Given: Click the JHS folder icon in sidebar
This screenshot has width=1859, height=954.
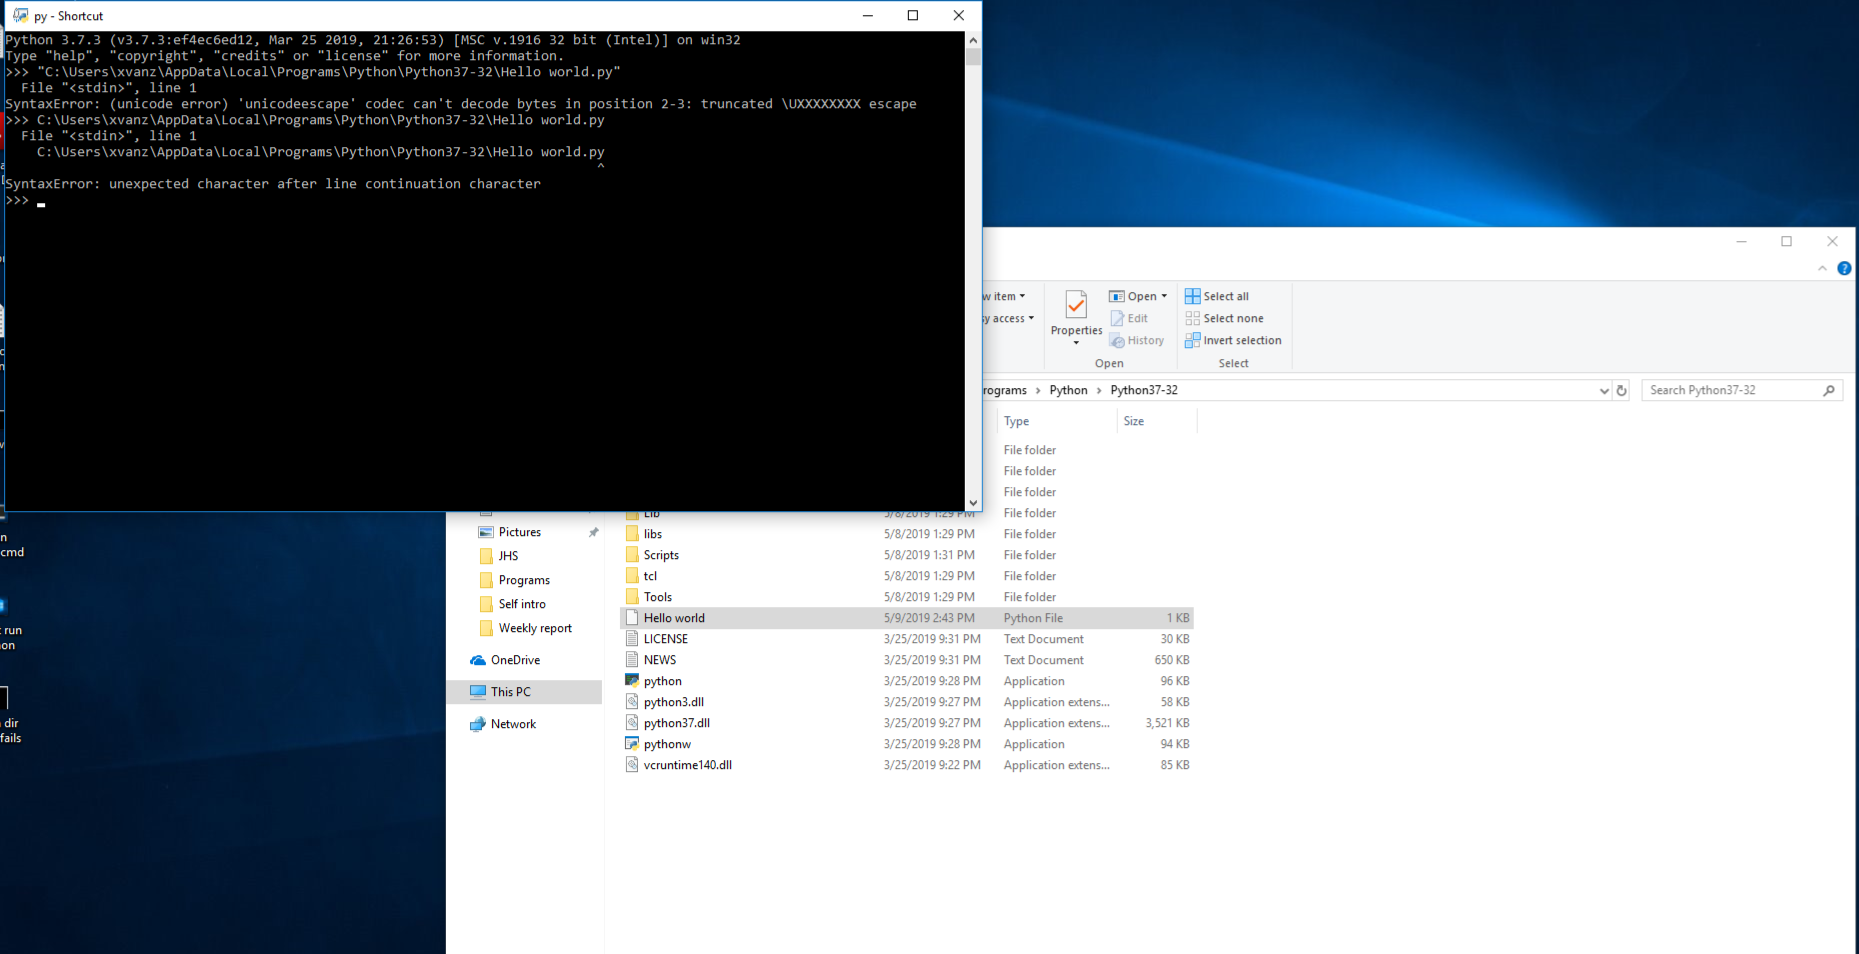Looking at the screenshot, I should (x=486, y=556).
